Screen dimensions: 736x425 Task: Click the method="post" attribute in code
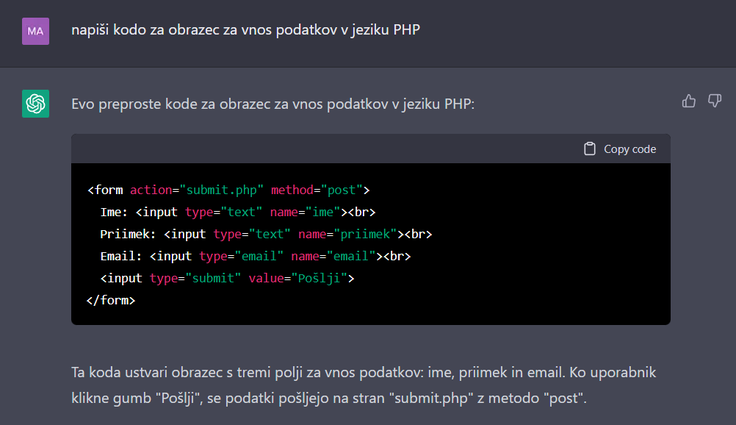(316, 190)
